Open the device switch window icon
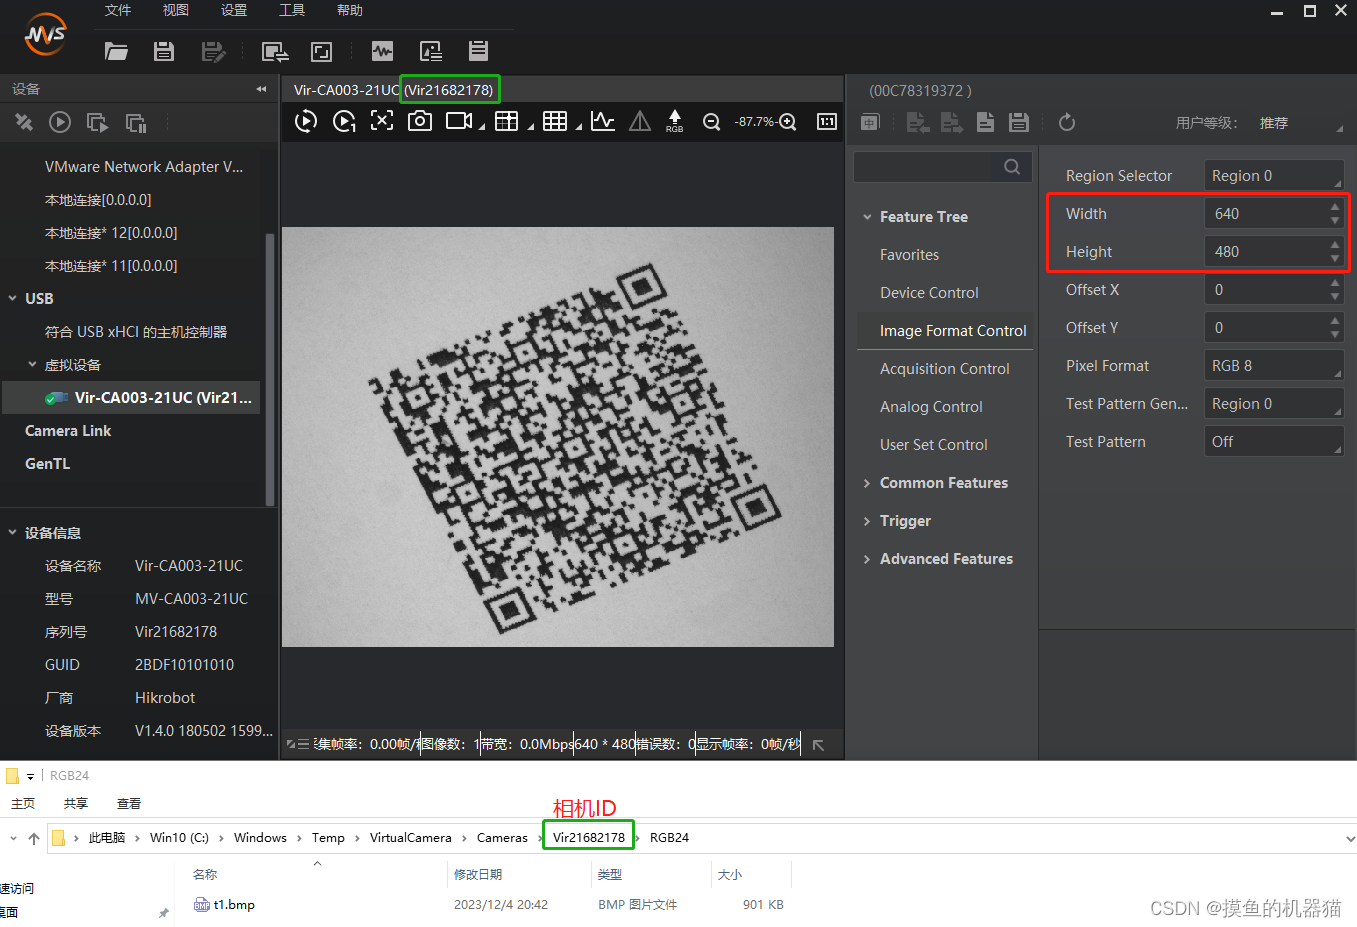The height and width of the screenshot is (927, 1357). [x=275, y=51]
